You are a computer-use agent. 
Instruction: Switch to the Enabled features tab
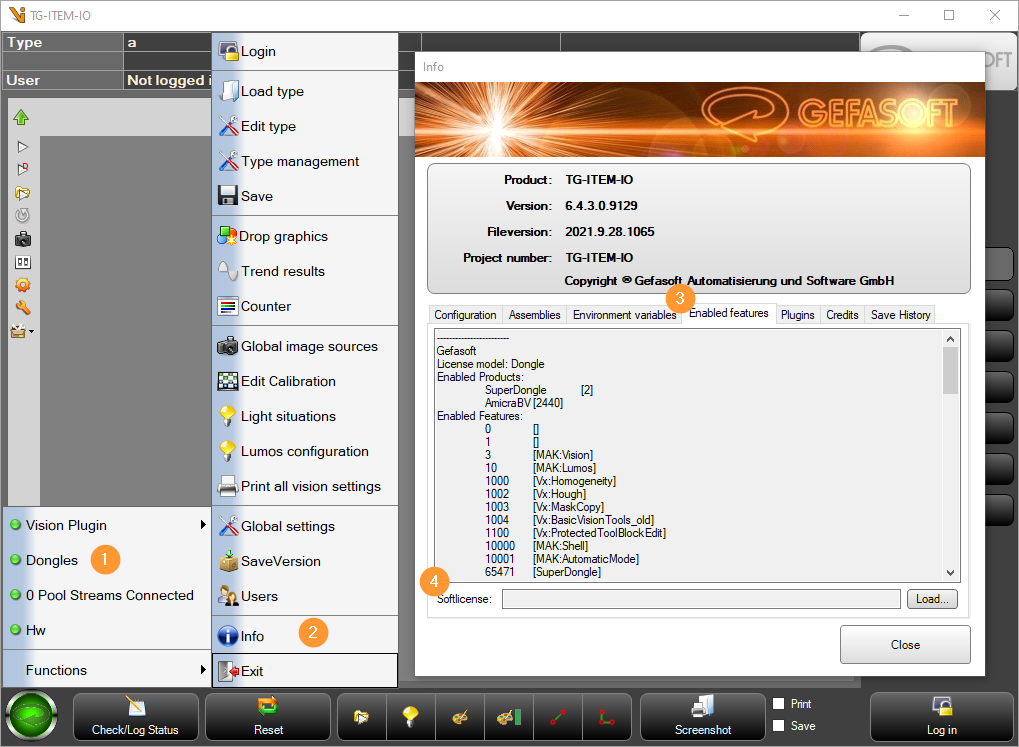729,313
